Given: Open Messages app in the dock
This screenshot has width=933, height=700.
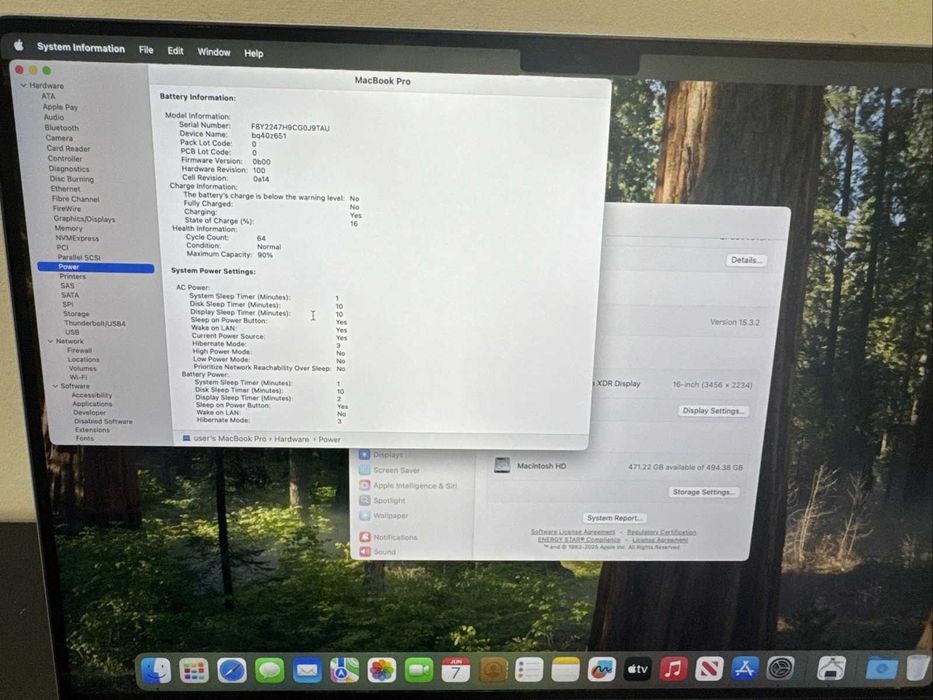Looking at the screenshot, I should point(270,671).
